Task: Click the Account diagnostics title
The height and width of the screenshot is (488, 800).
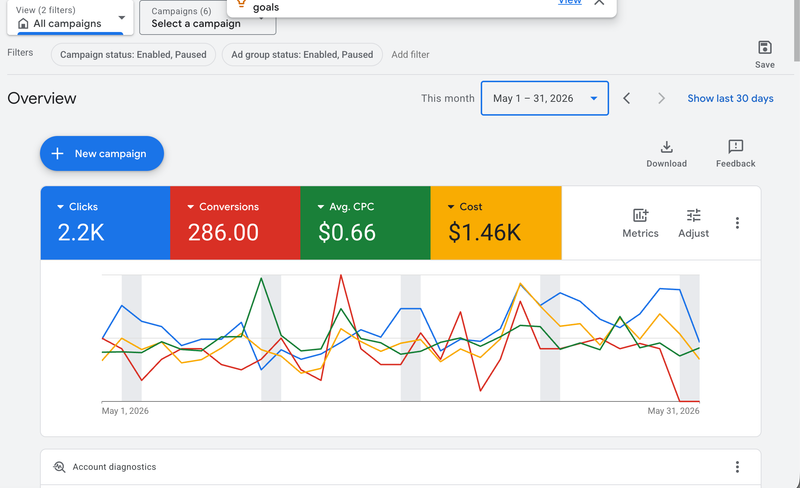Action: (x=114, y=467)
